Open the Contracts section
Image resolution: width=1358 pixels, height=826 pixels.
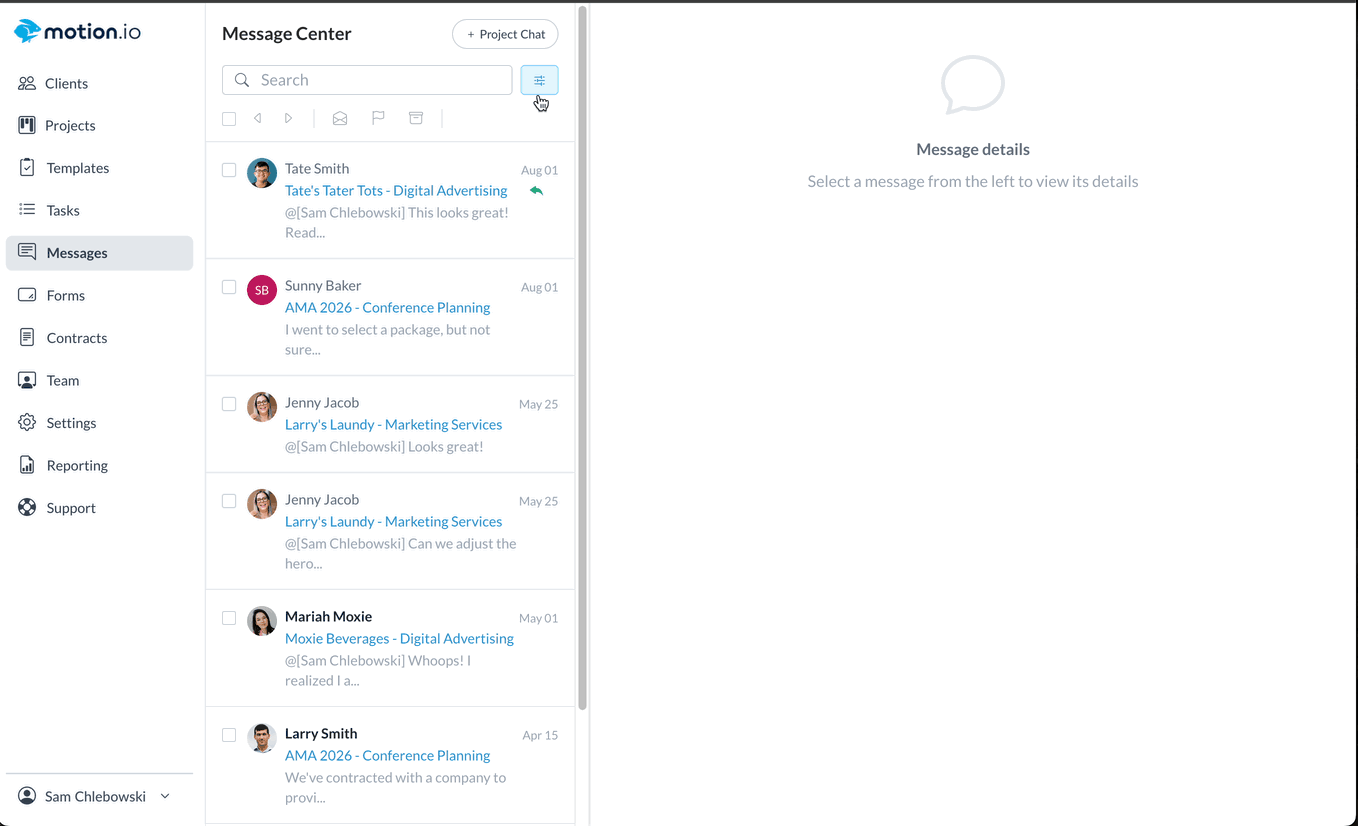click(76, 338)
